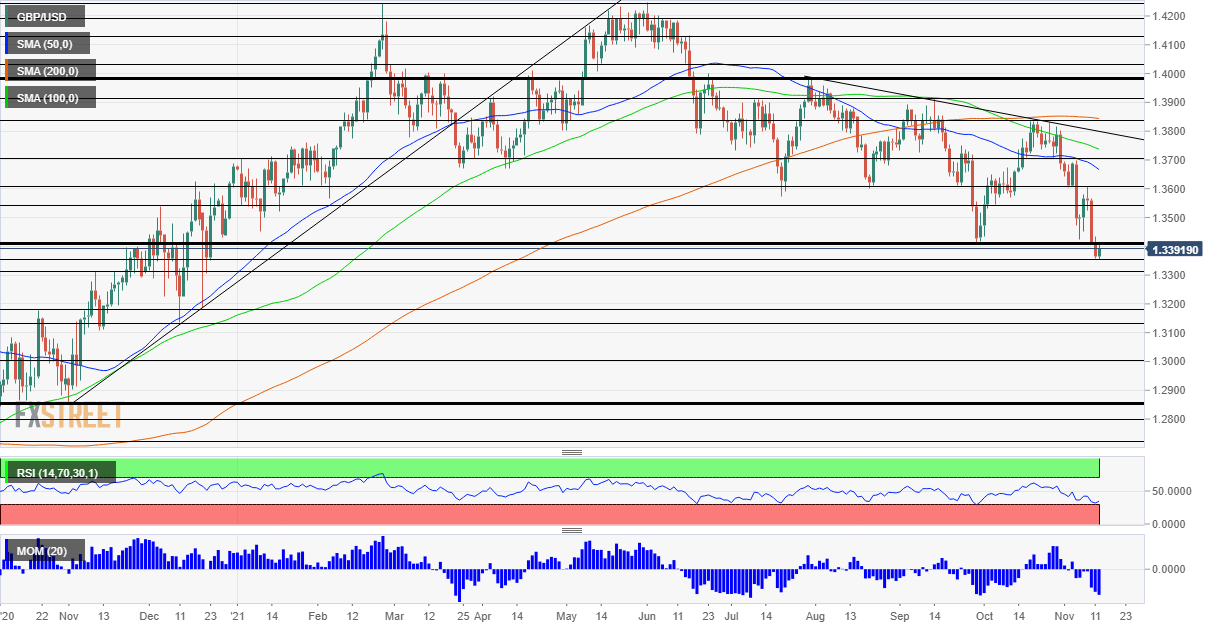Click the Oct label on time axis
The image size is (1221, 629).
(984, 619)
